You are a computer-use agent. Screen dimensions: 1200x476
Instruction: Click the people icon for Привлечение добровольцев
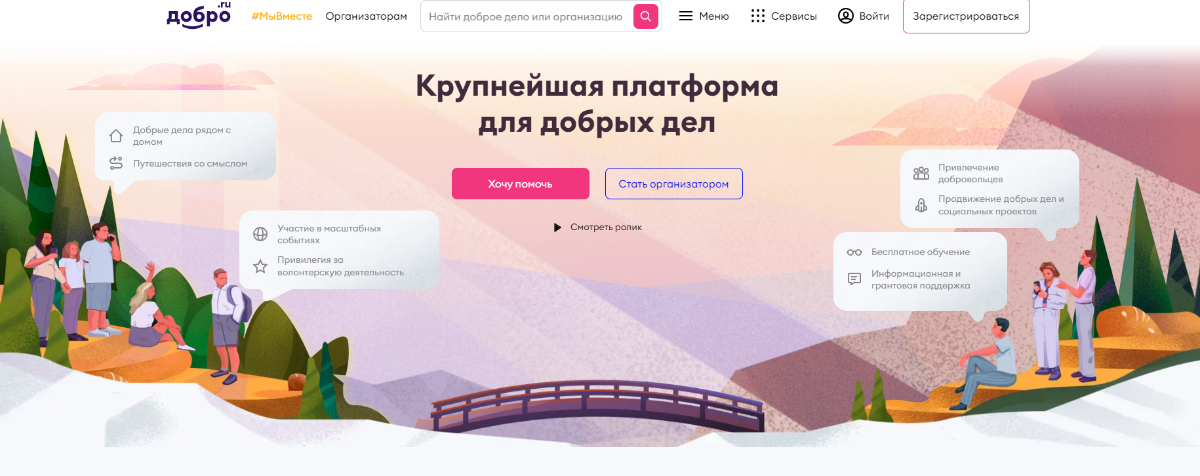(921, 173)
